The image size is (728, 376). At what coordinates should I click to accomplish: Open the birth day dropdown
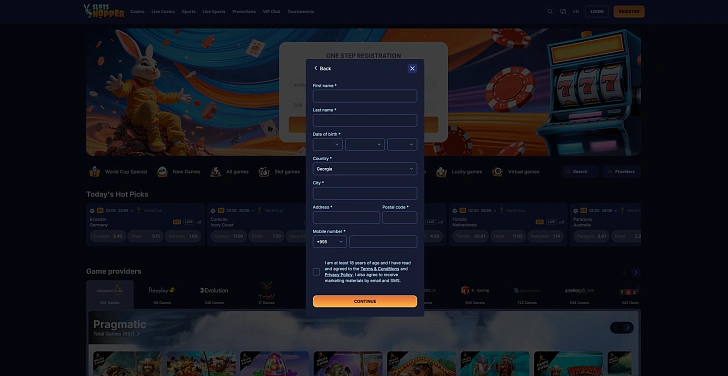(328, 144)
